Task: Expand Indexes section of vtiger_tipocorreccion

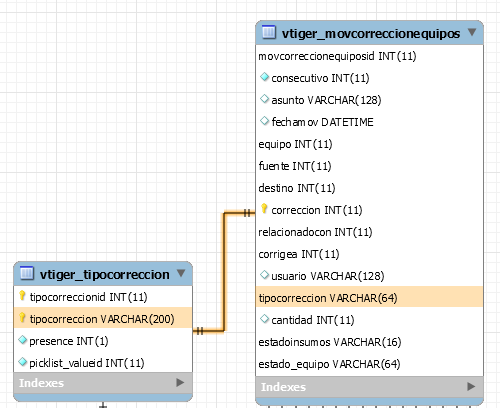Action: click(180, 382)
